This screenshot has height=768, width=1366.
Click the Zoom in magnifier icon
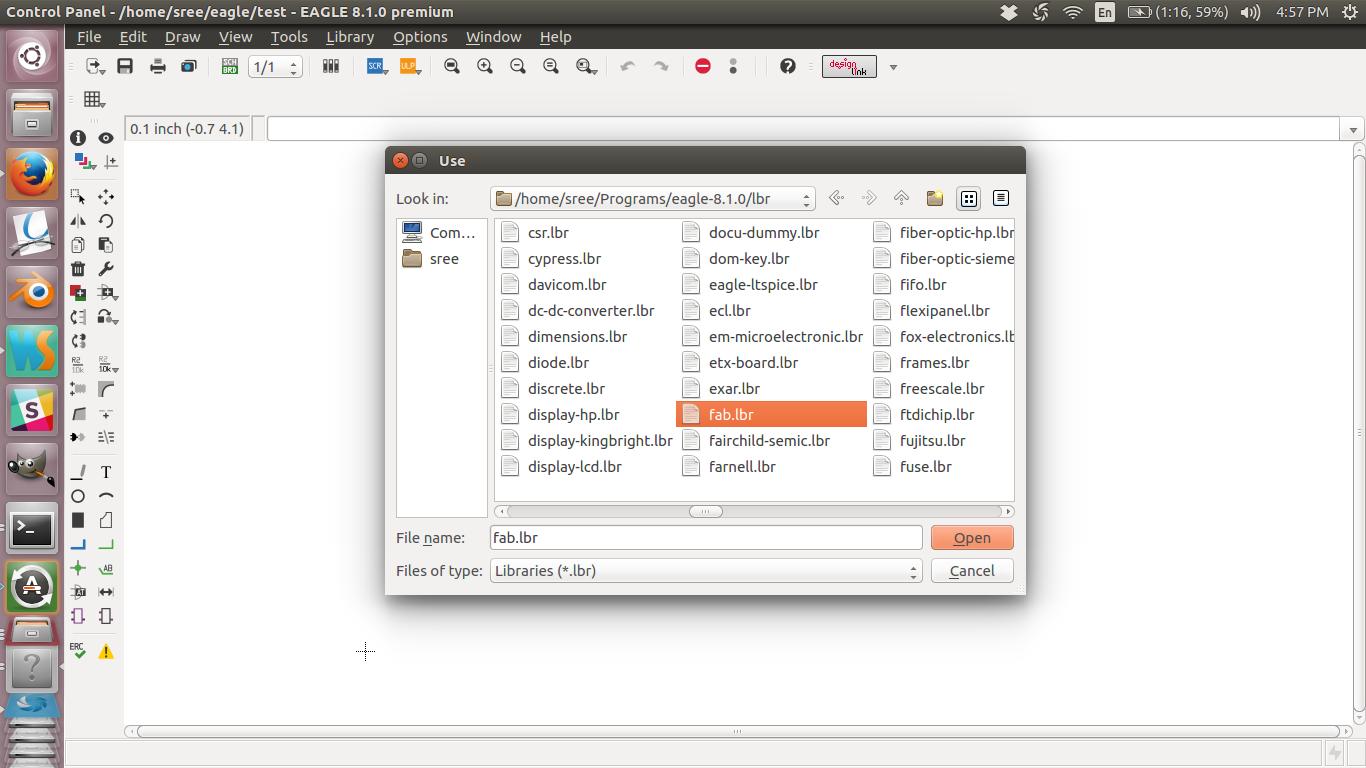pos(485,66)
